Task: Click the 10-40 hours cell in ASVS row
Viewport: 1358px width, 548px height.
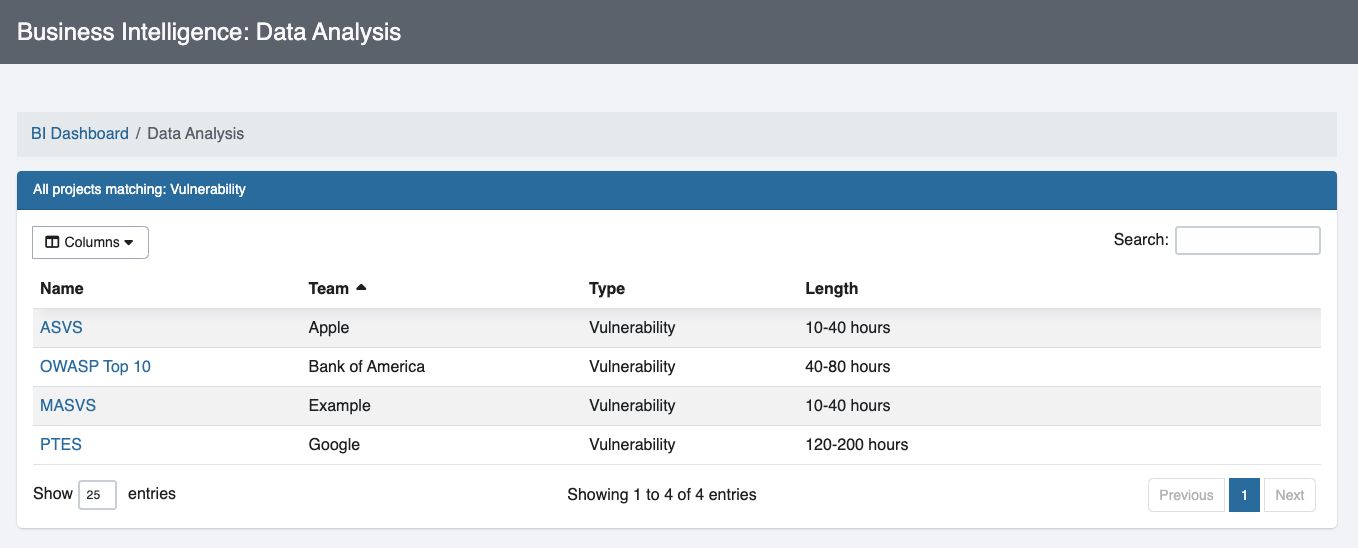Action: [x=848, y=327]
